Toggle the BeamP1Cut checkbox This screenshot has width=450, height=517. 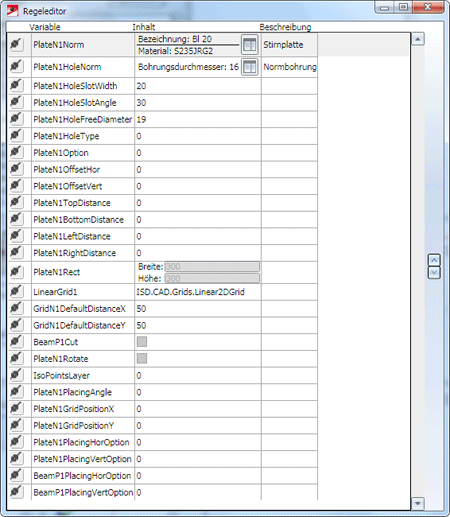click(x=142, y=342)
